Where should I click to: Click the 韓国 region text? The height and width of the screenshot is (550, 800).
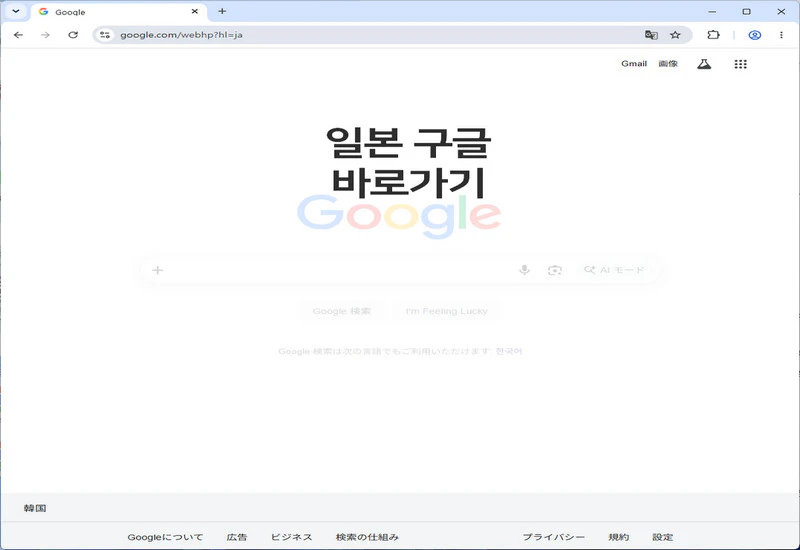(x=35, y=508)
